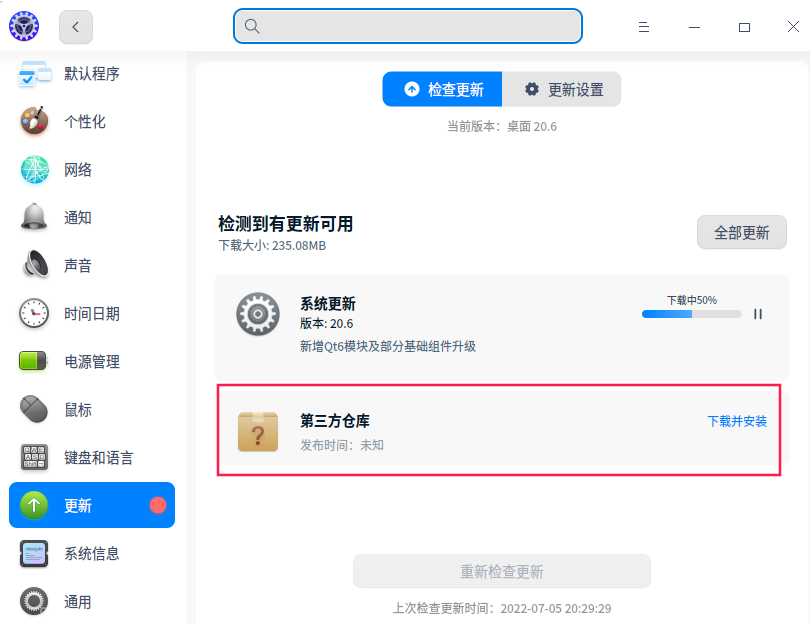Click the magnifier icon in search box
The width and height of the screenshot is (810, 624).
tap(252, 26)
